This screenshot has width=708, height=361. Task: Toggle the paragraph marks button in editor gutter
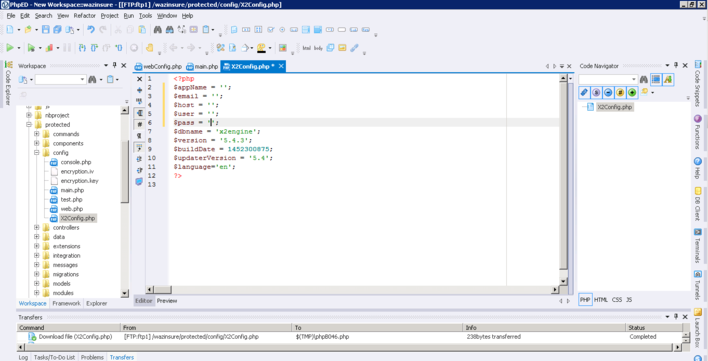[139, 135]
